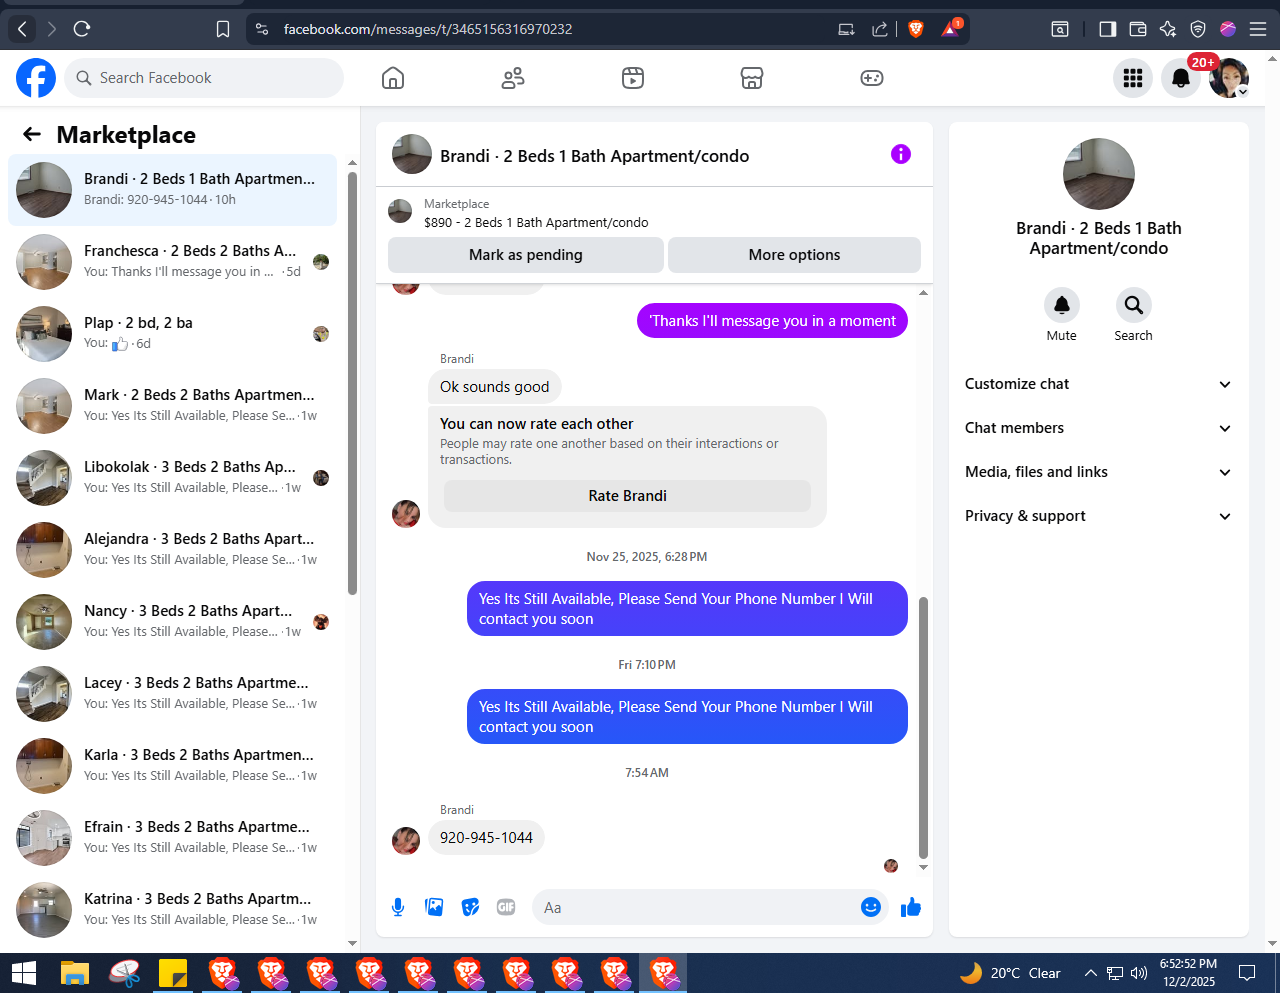Image resolution: width=1280 pixels, height=993 pixels.
Task: Search within the conversation
Action: [x=1133, y=305]
